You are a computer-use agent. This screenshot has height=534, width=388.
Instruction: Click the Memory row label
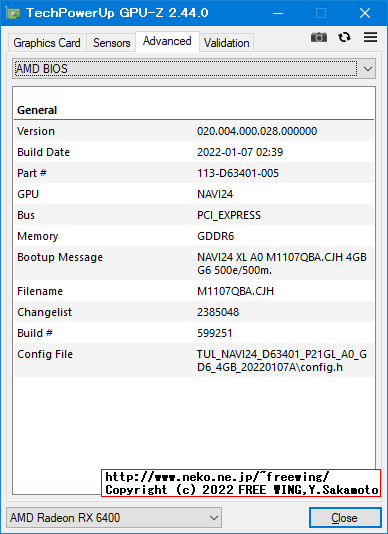pyautogui.click(x=37, y=236)
